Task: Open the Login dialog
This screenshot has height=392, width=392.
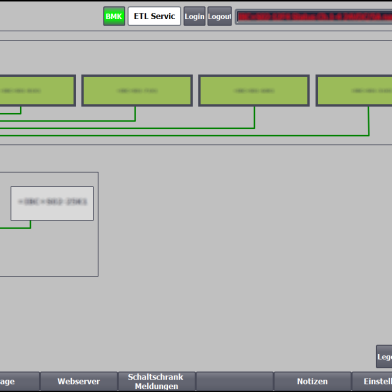Action: [x=194, y=16]
